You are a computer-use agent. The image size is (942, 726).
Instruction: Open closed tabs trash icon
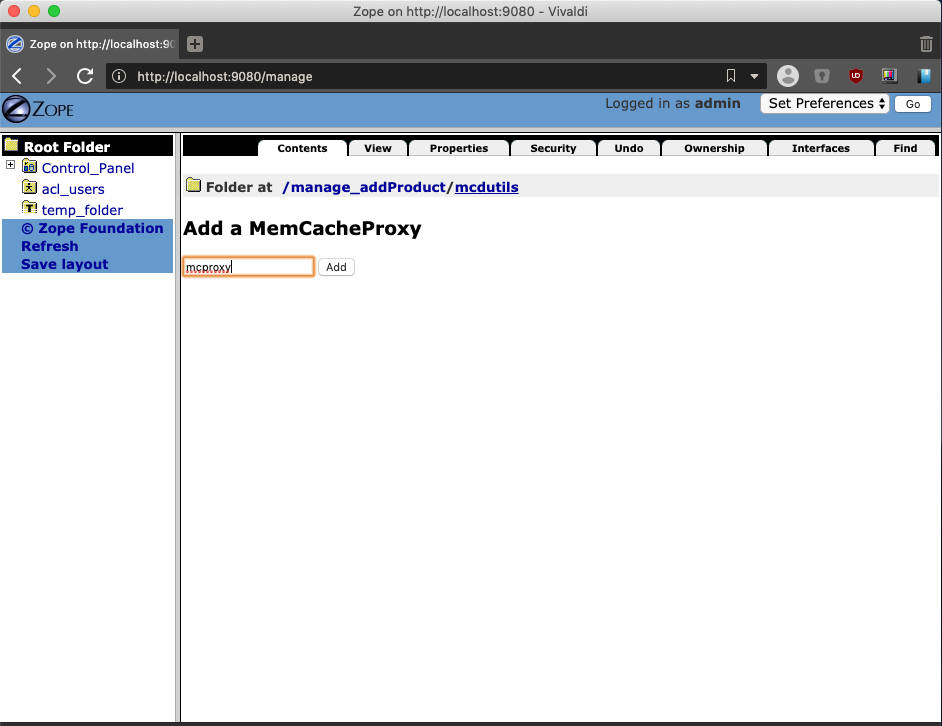pos(926,44)
